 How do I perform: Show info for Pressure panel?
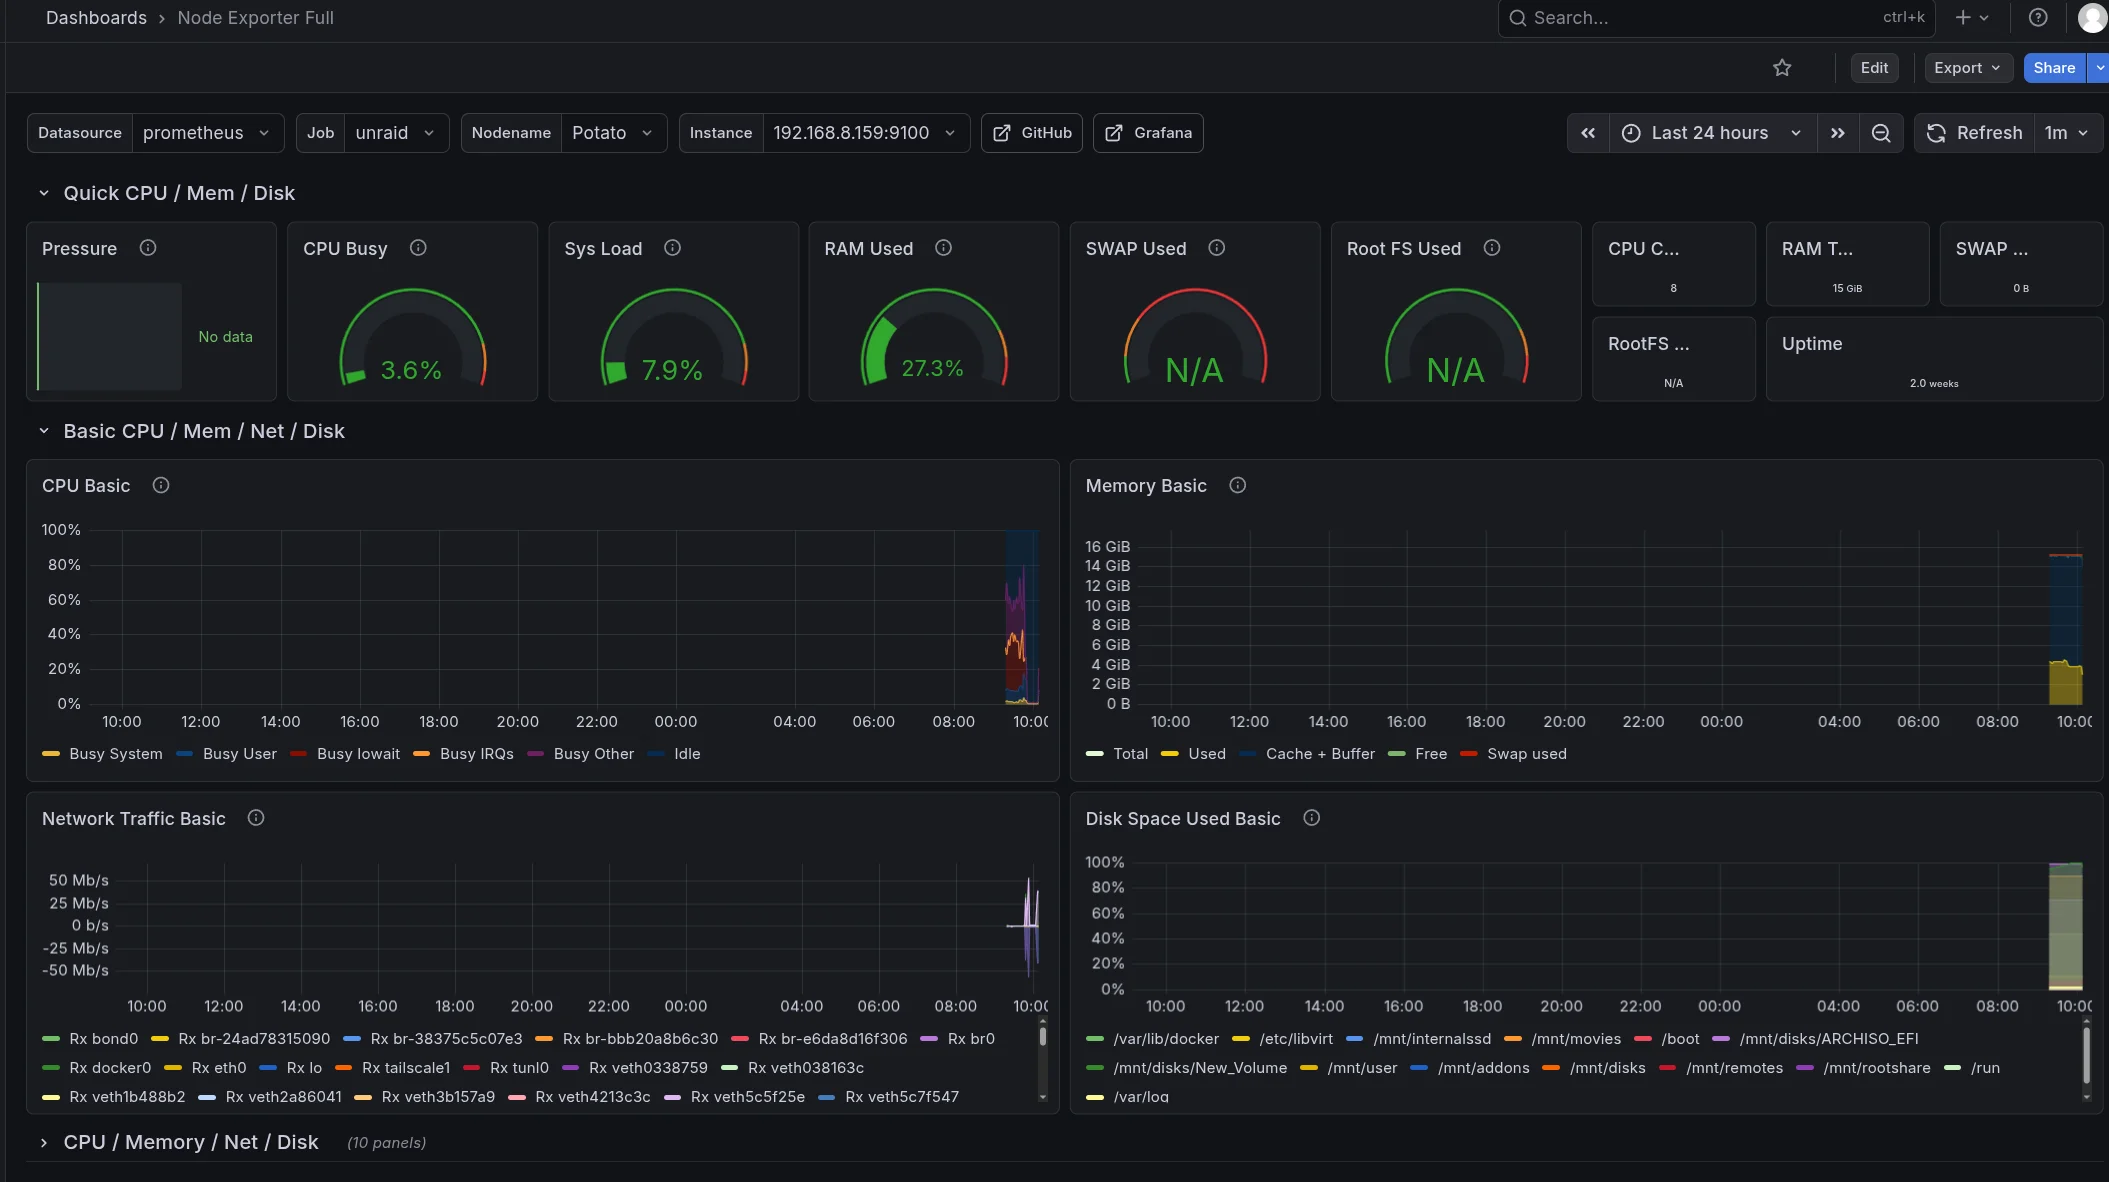click(148, 248)
